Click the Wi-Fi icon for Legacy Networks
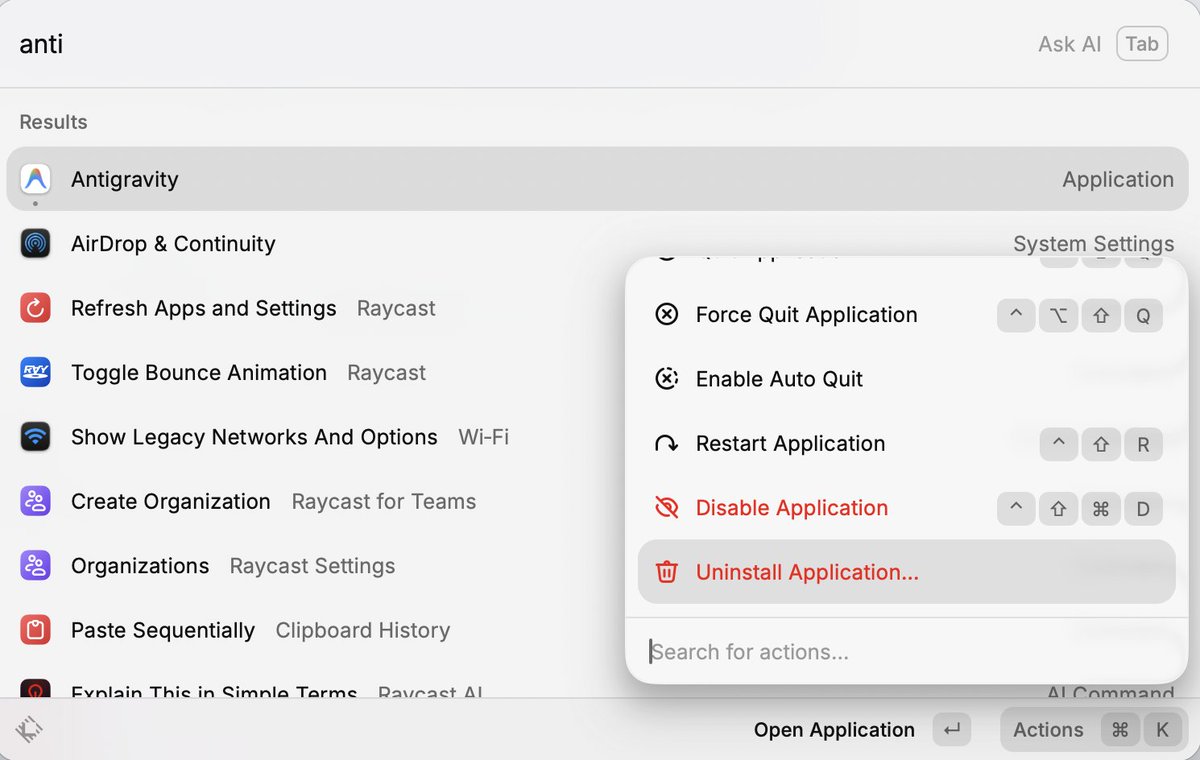This screenshot has height=760, width=1200. (35, 437)
